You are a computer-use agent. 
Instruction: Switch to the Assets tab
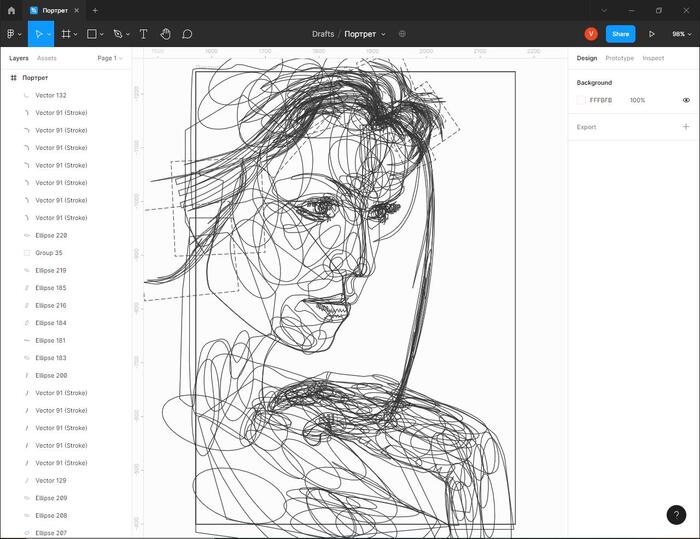pyautogui.click(x=47, y=58)
